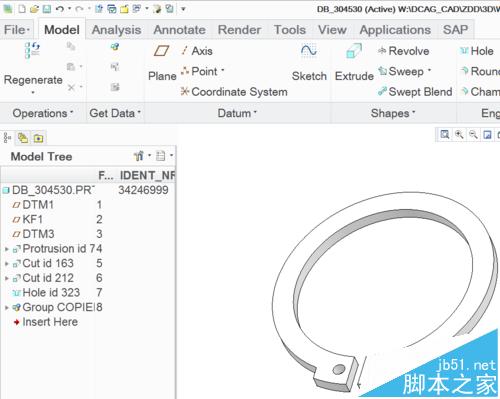
Task: Click the New file icon
Action: [x=22, y=9]
